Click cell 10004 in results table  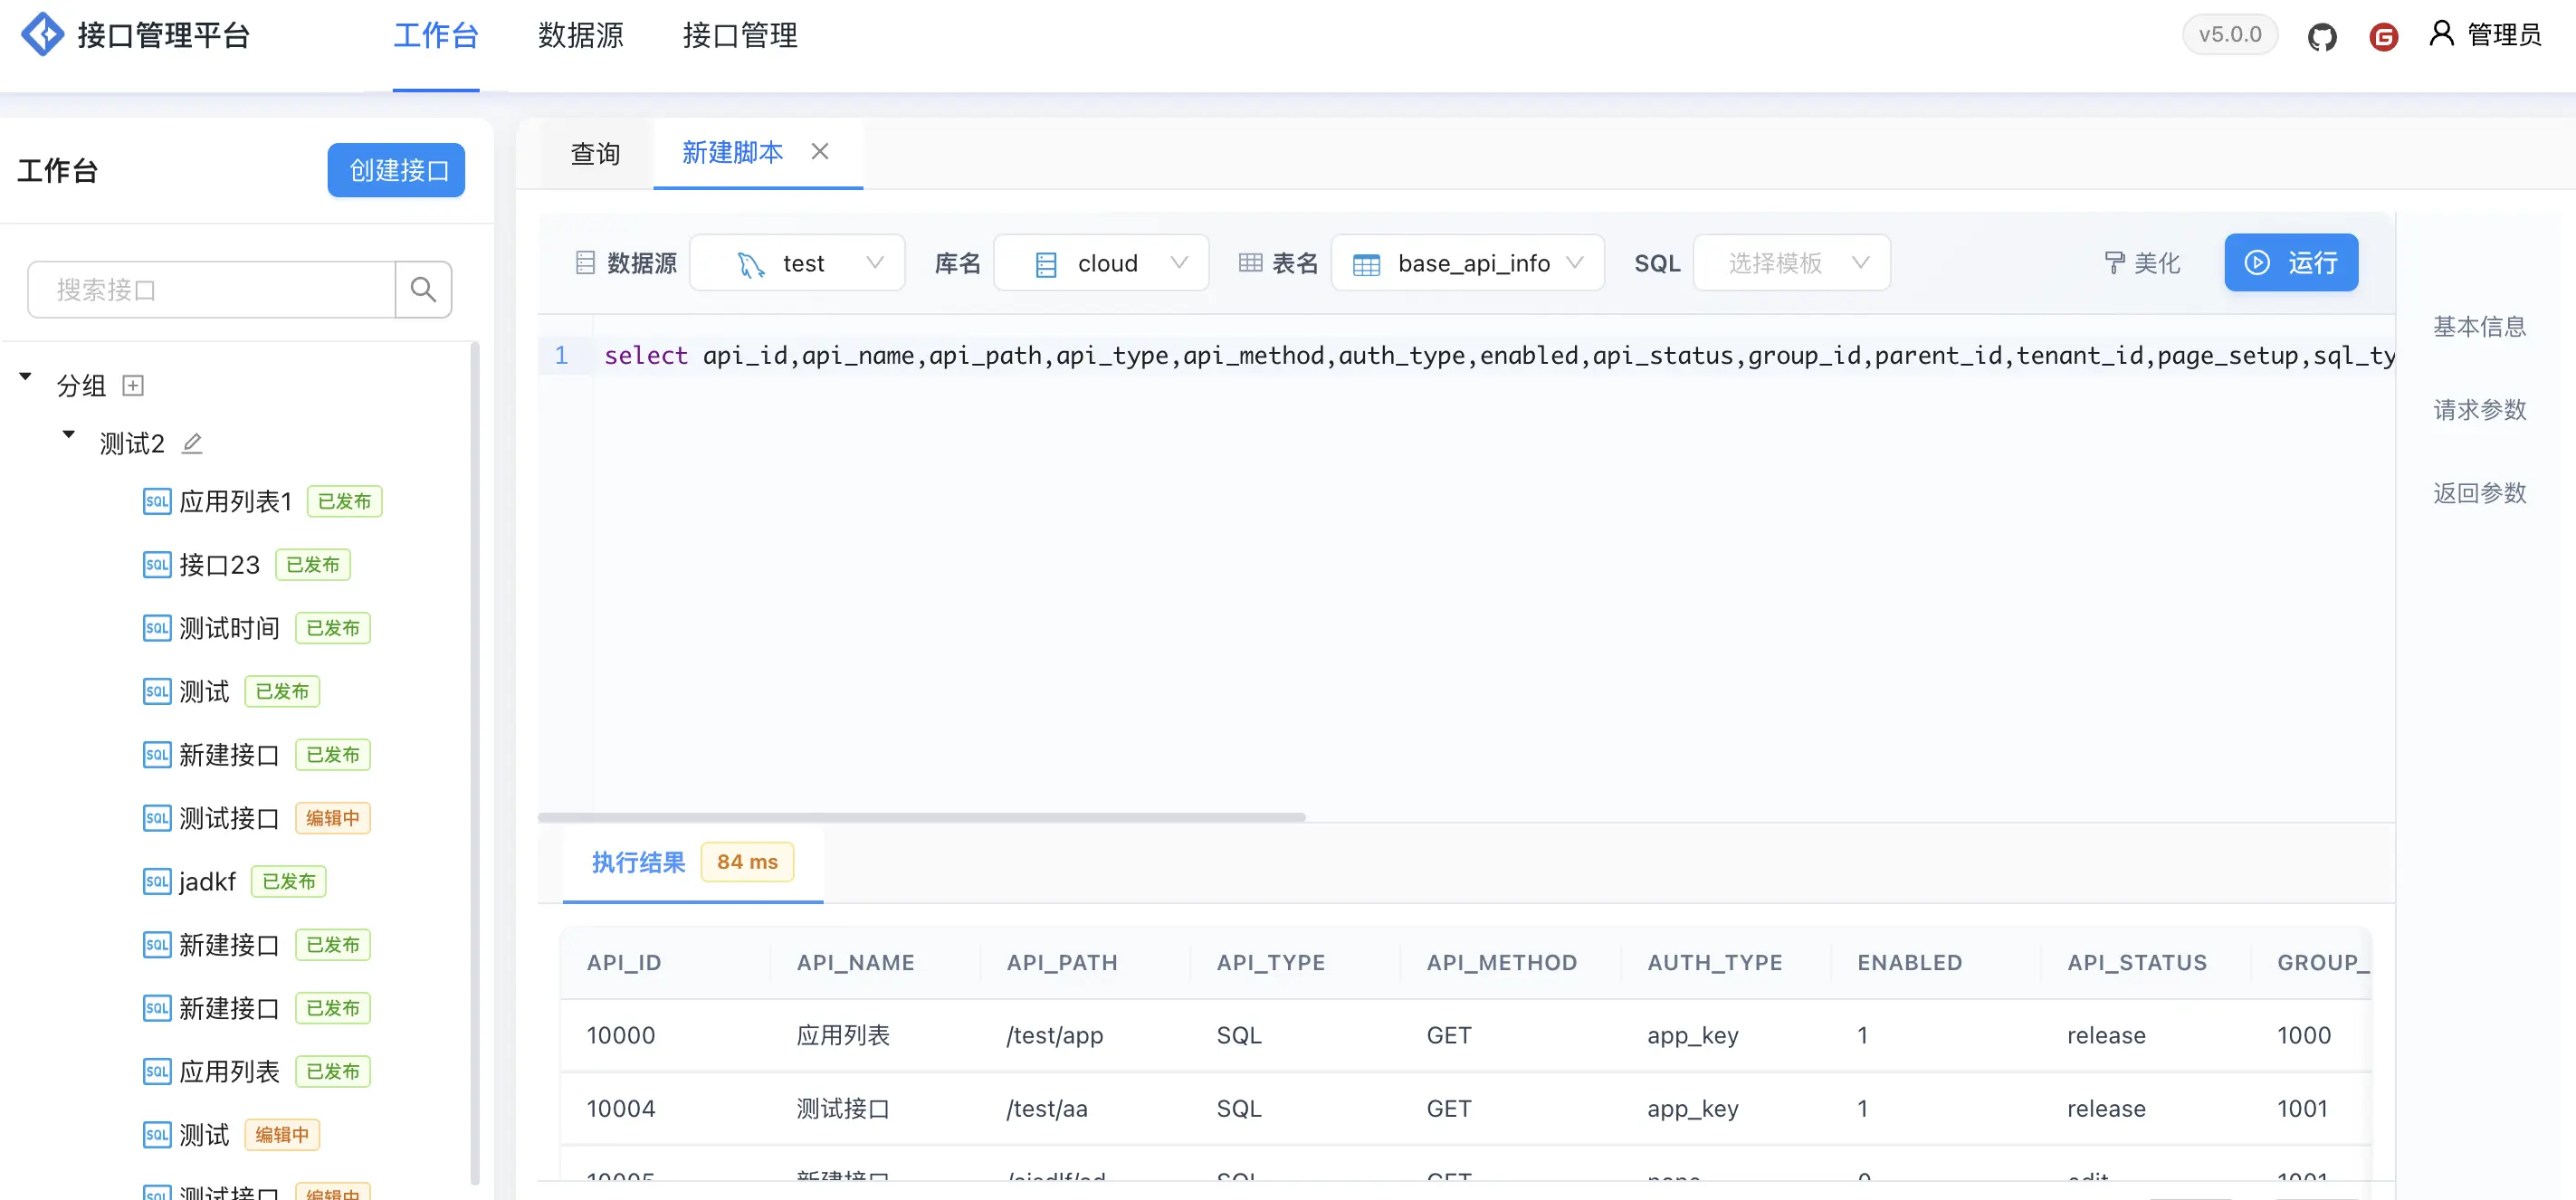620,1108
